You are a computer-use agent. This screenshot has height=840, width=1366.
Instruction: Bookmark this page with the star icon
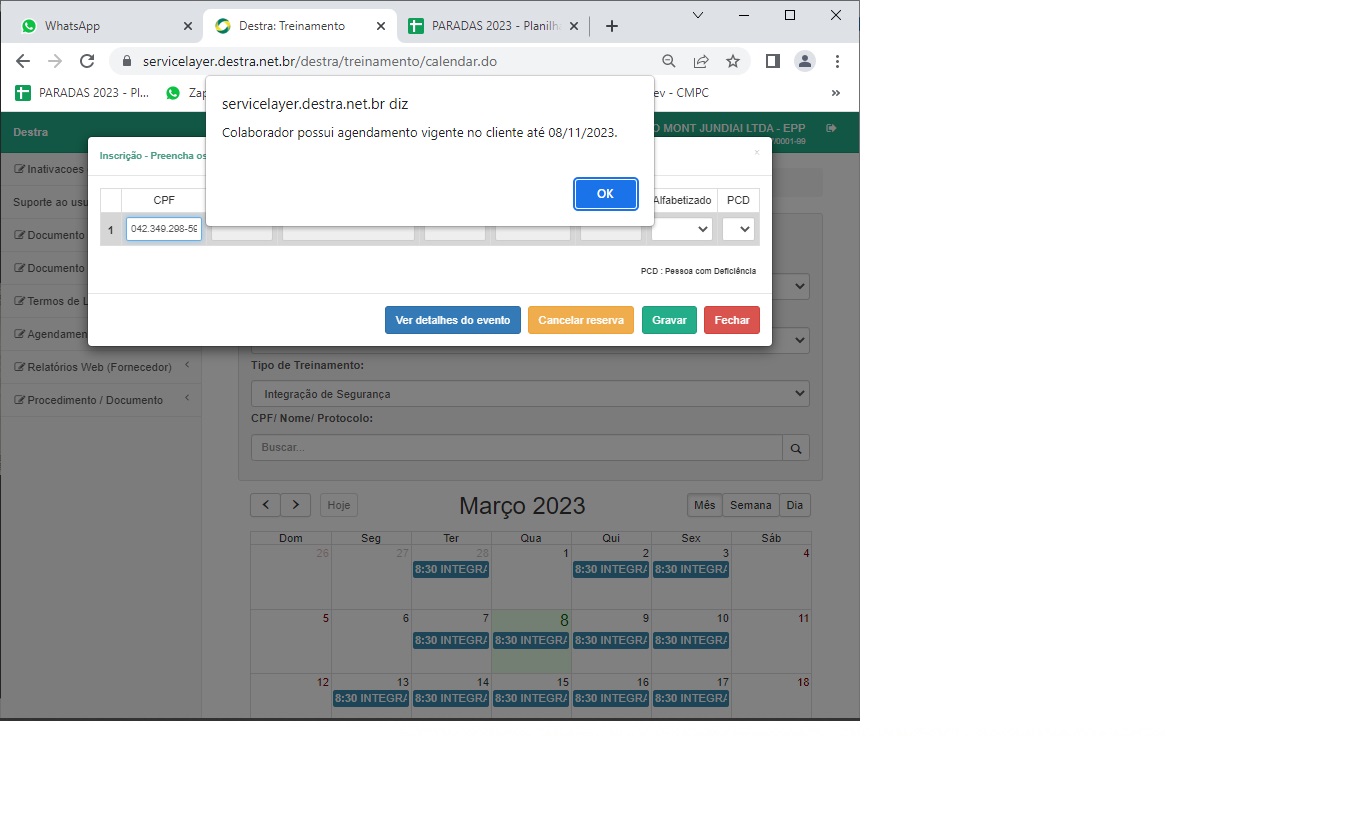pyautogui.click(x=733, y=61)
